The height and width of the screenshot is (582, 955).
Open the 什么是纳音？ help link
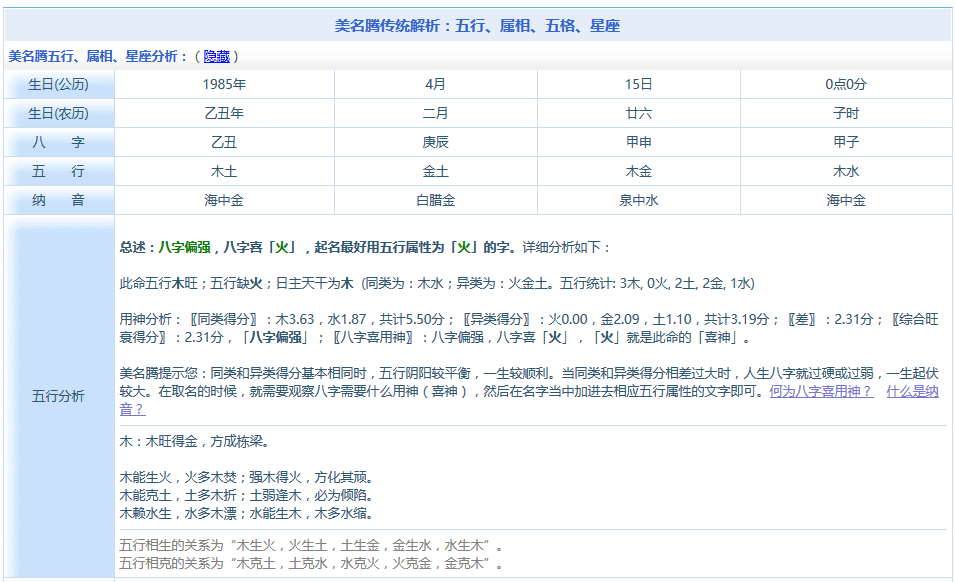(x=912, y=392)
